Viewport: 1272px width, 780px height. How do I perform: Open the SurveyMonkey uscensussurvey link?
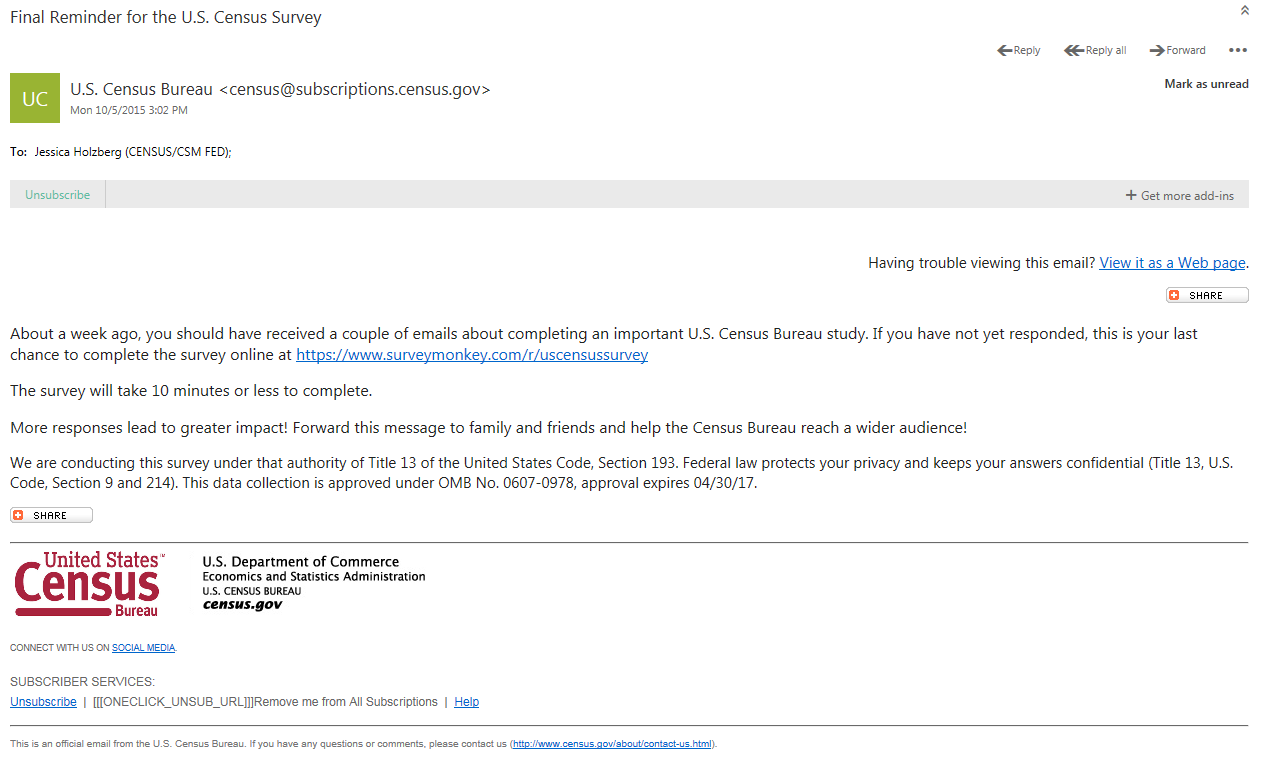click(x=472, y=355)
